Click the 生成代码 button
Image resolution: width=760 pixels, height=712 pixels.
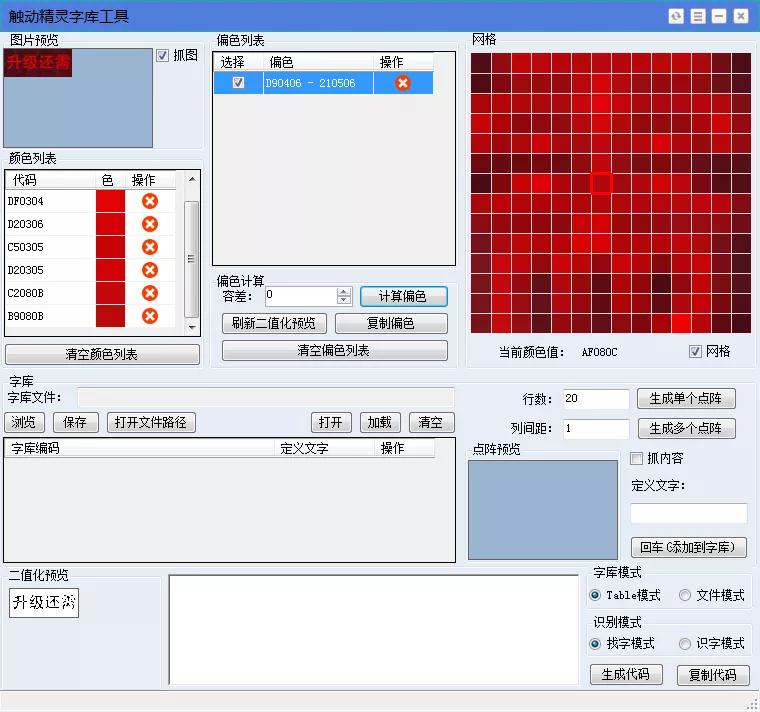[626, 674]
